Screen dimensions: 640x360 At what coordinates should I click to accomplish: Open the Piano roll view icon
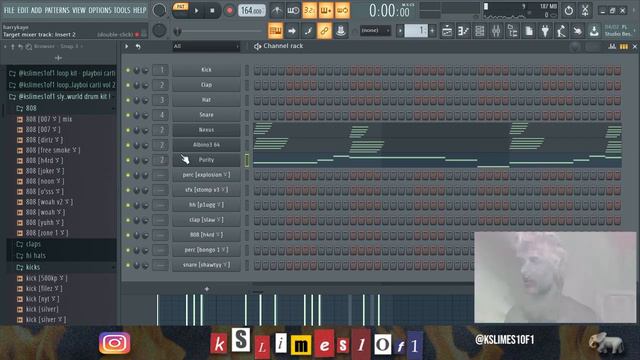click(463, 31)
